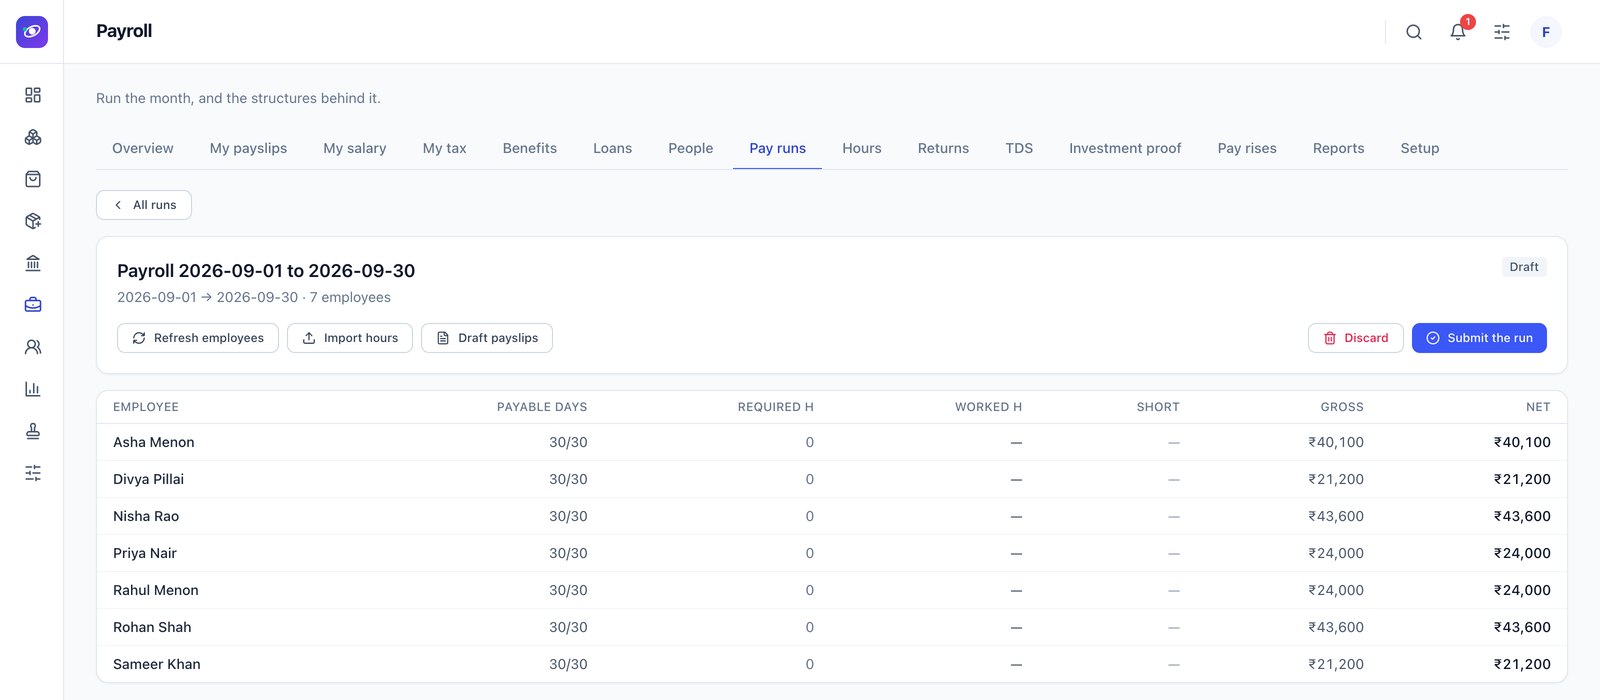
Task: Open the people sidebar icon
Action: (x=33, y=347)
